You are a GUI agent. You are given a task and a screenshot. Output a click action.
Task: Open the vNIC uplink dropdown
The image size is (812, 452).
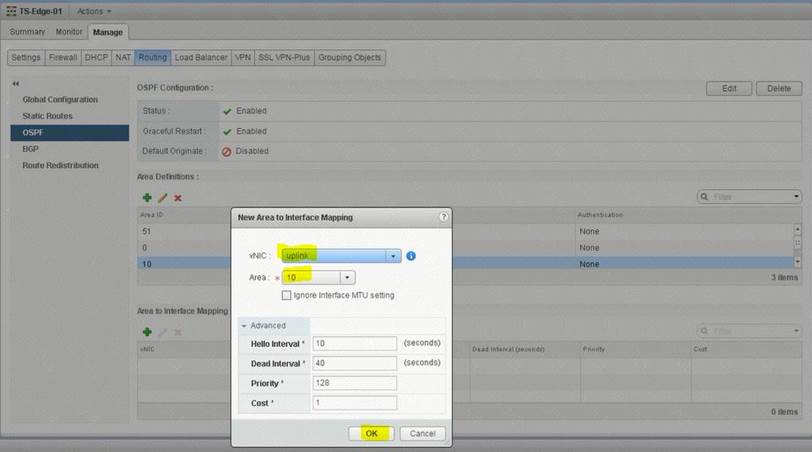coord(394,256)
